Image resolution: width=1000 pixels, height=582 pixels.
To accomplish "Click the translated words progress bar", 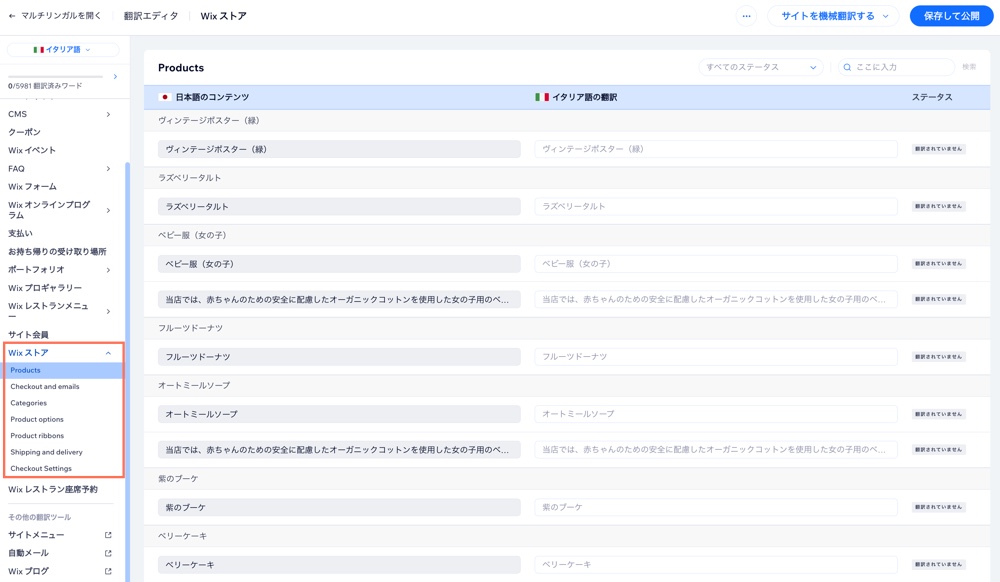I will [55, 76].
